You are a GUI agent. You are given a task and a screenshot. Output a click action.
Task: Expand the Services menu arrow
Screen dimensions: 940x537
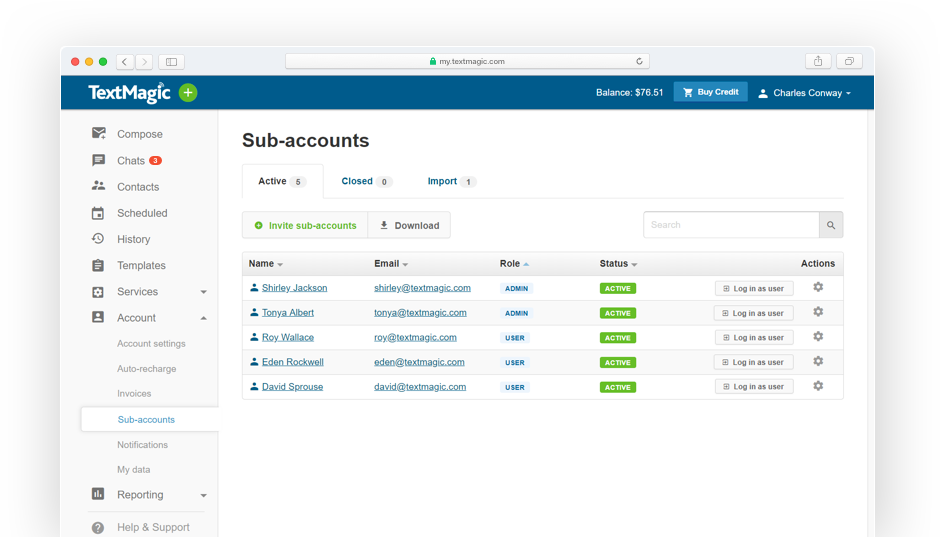(x=204, y=292)
